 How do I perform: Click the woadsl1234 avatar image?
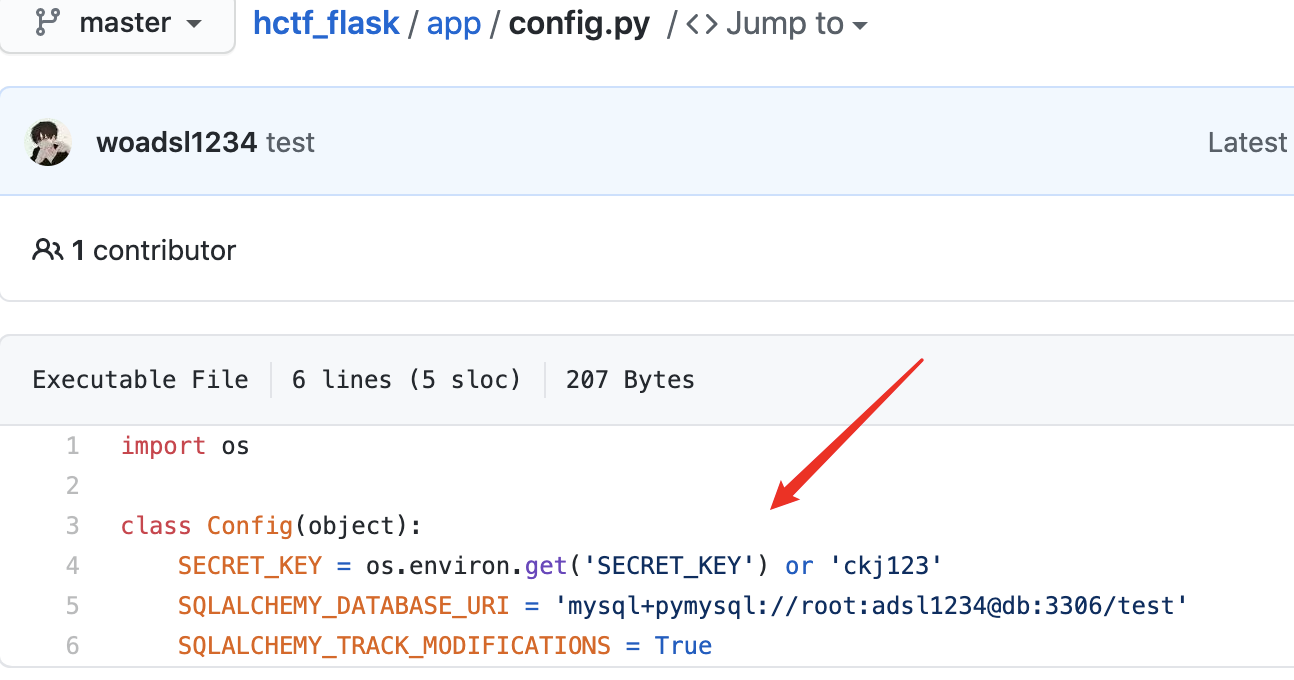tap(48, 142)
